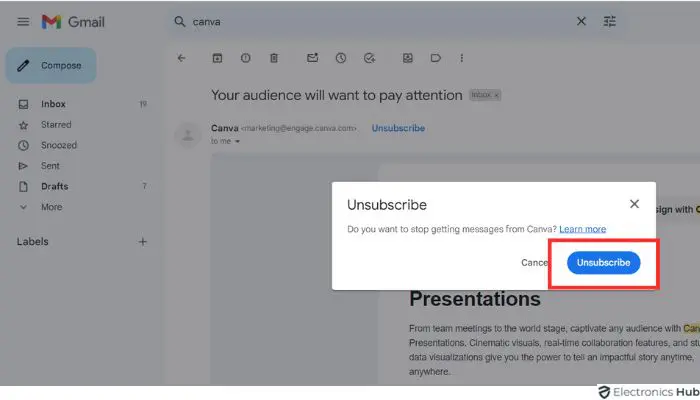Close the Unsubscribe dialog with the X
700x400 pixels.
click(x=634, y=204)
